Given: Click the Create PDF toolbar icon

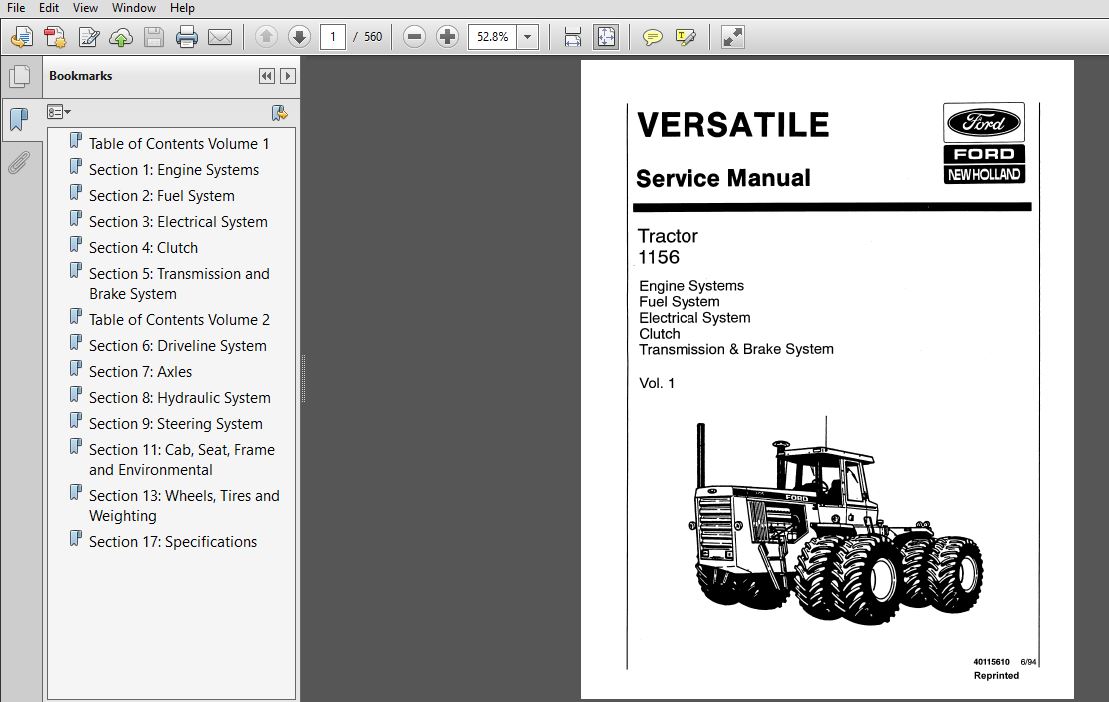Looking at the screenshot, I should point(55,37).
